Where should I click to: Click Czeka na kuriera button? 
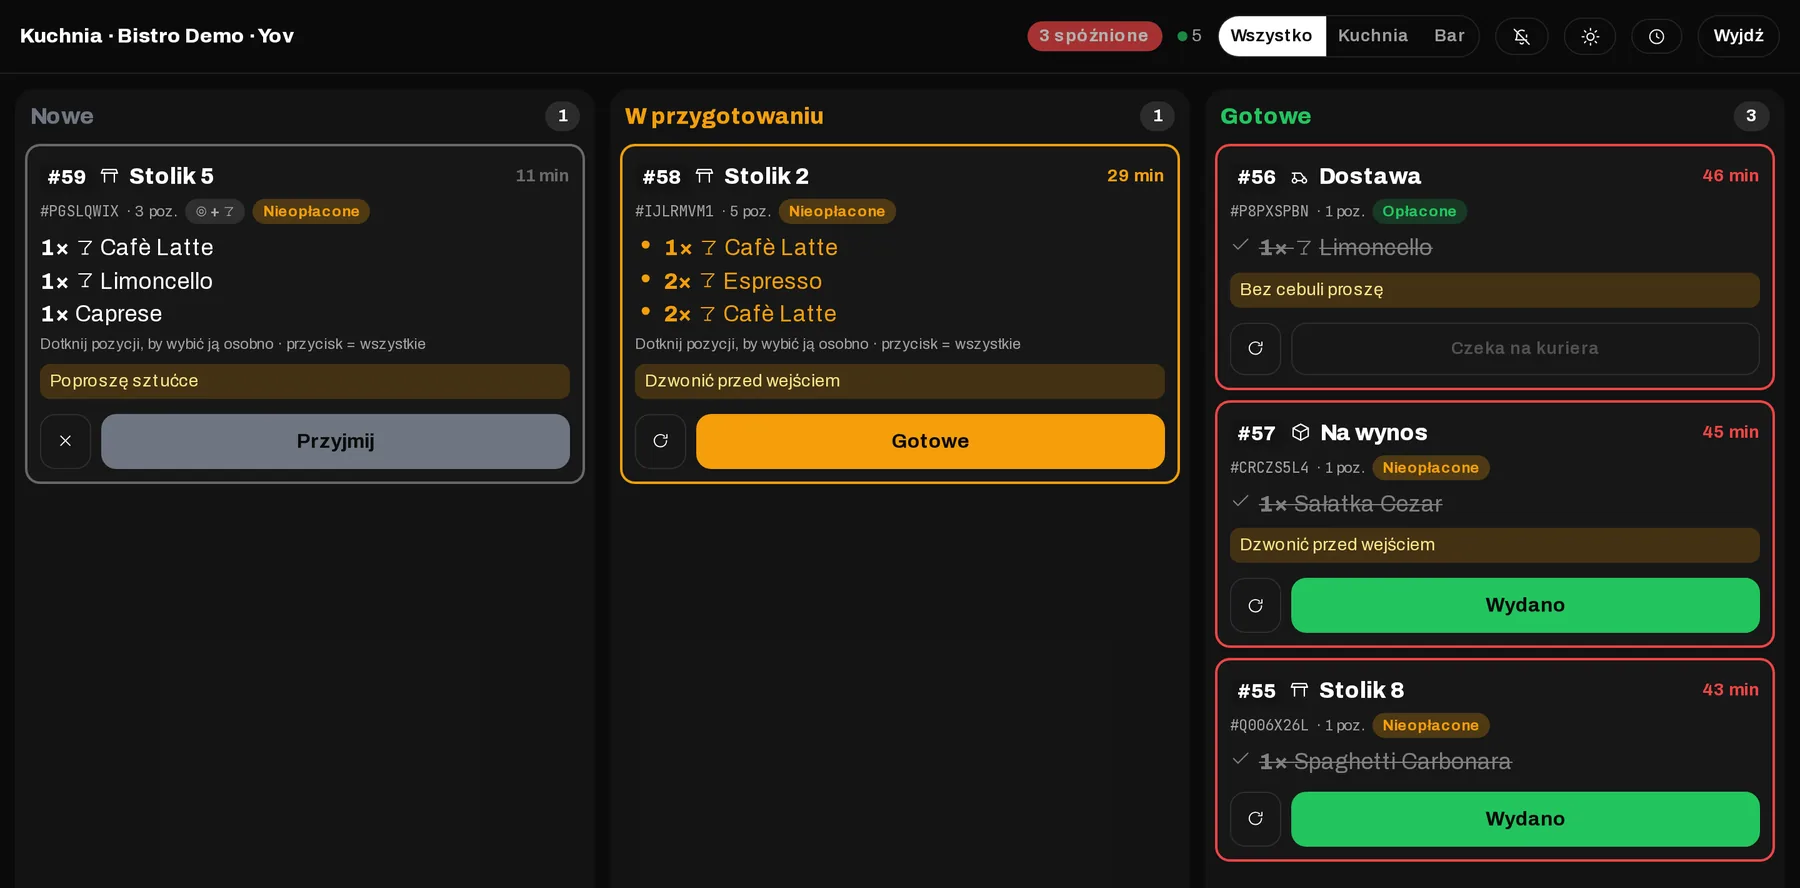click(1525, 348)
